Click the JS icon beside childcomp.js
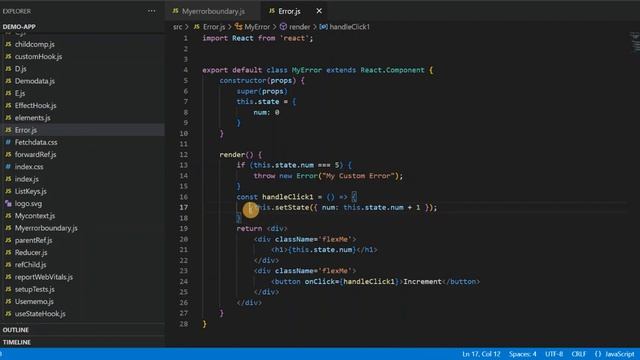 pos(8,44)
